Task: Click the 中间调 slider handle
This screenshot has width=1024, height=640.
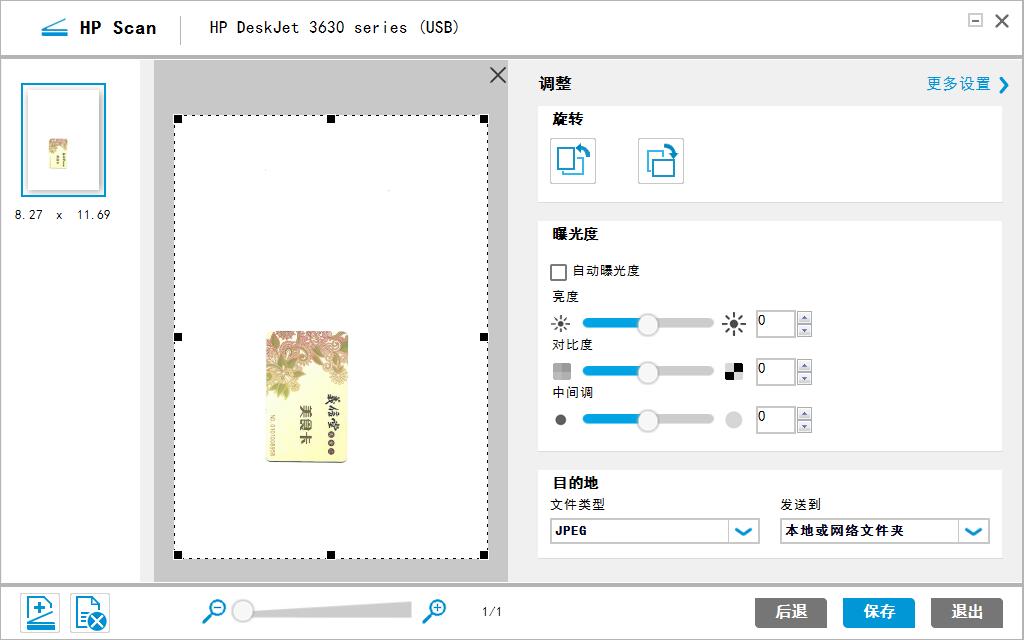Action: [648, 420]
